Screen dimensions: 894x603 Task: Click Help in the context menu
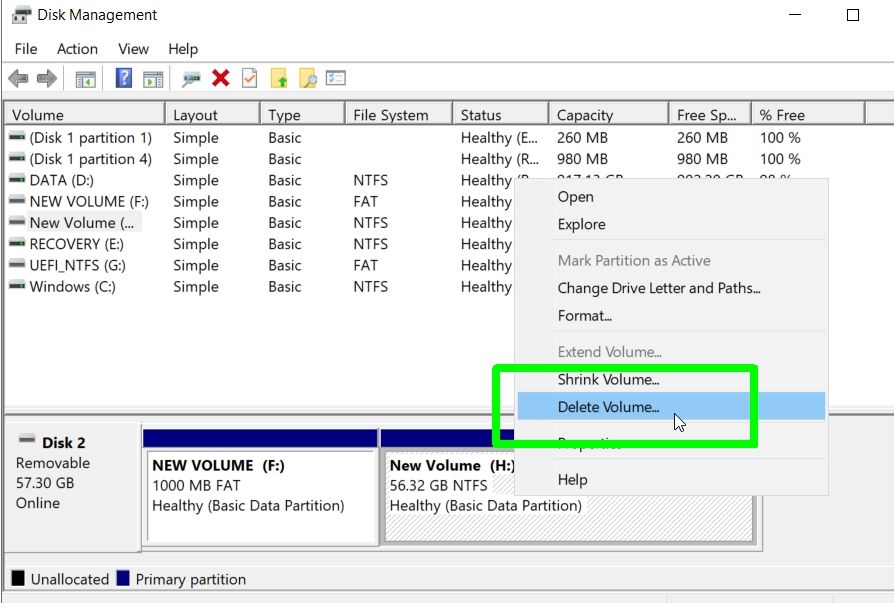[x=671, y=479]
